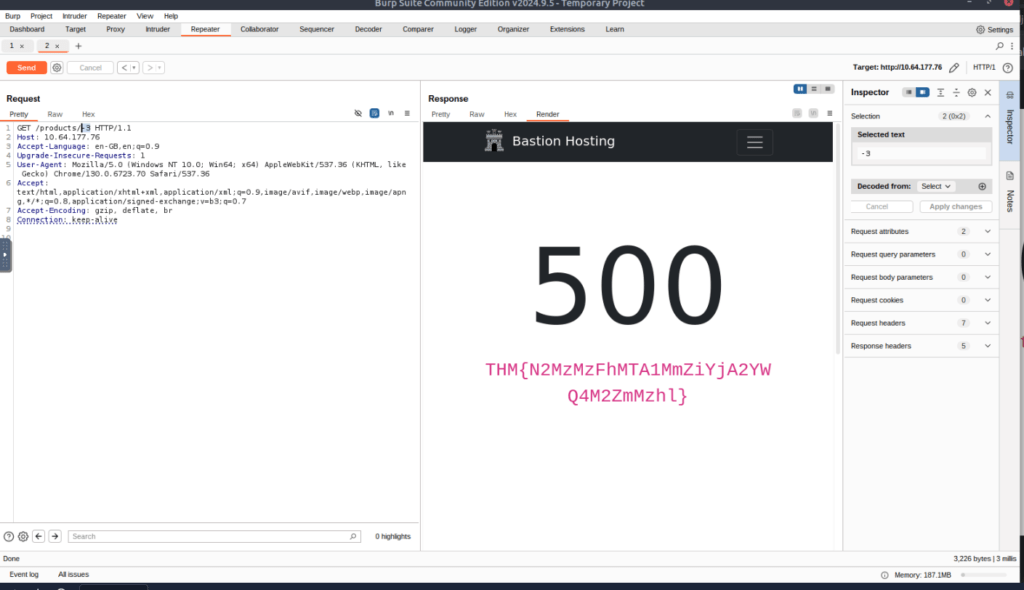The height and width of the screenshot is (590, 1024).
Task: Open the View menu
Action: (x=145, y=16)
